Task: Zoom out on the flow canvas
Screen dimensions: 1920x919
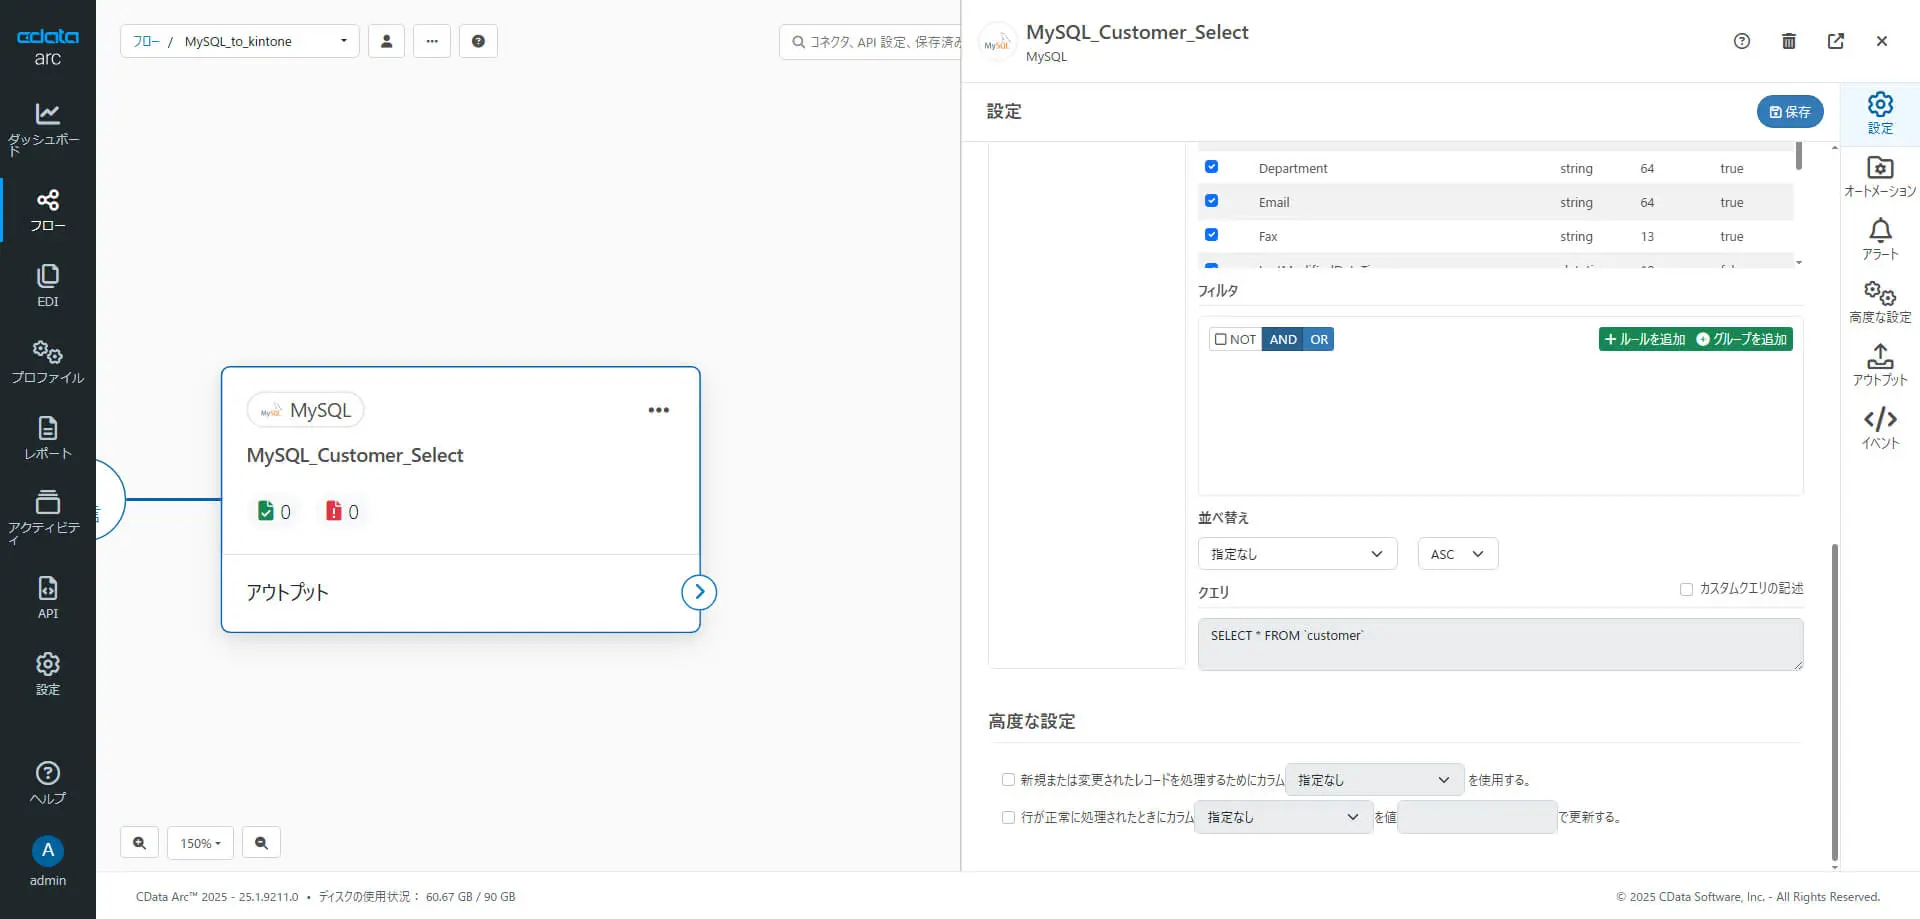Action: click(x=261, y=843)
